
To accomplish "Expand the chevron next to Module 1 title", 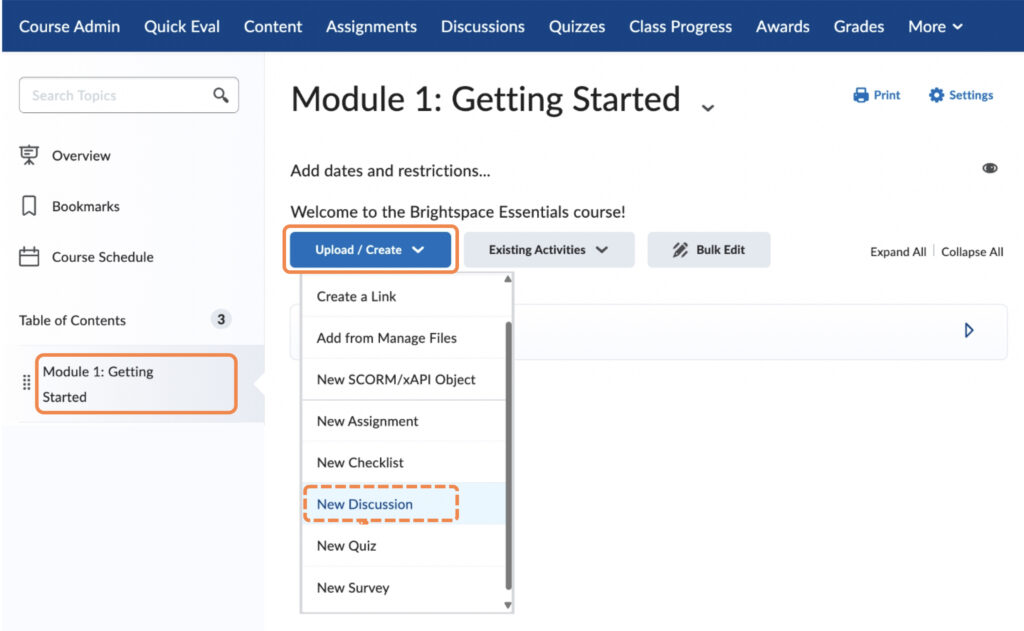I will coord(708,105).
